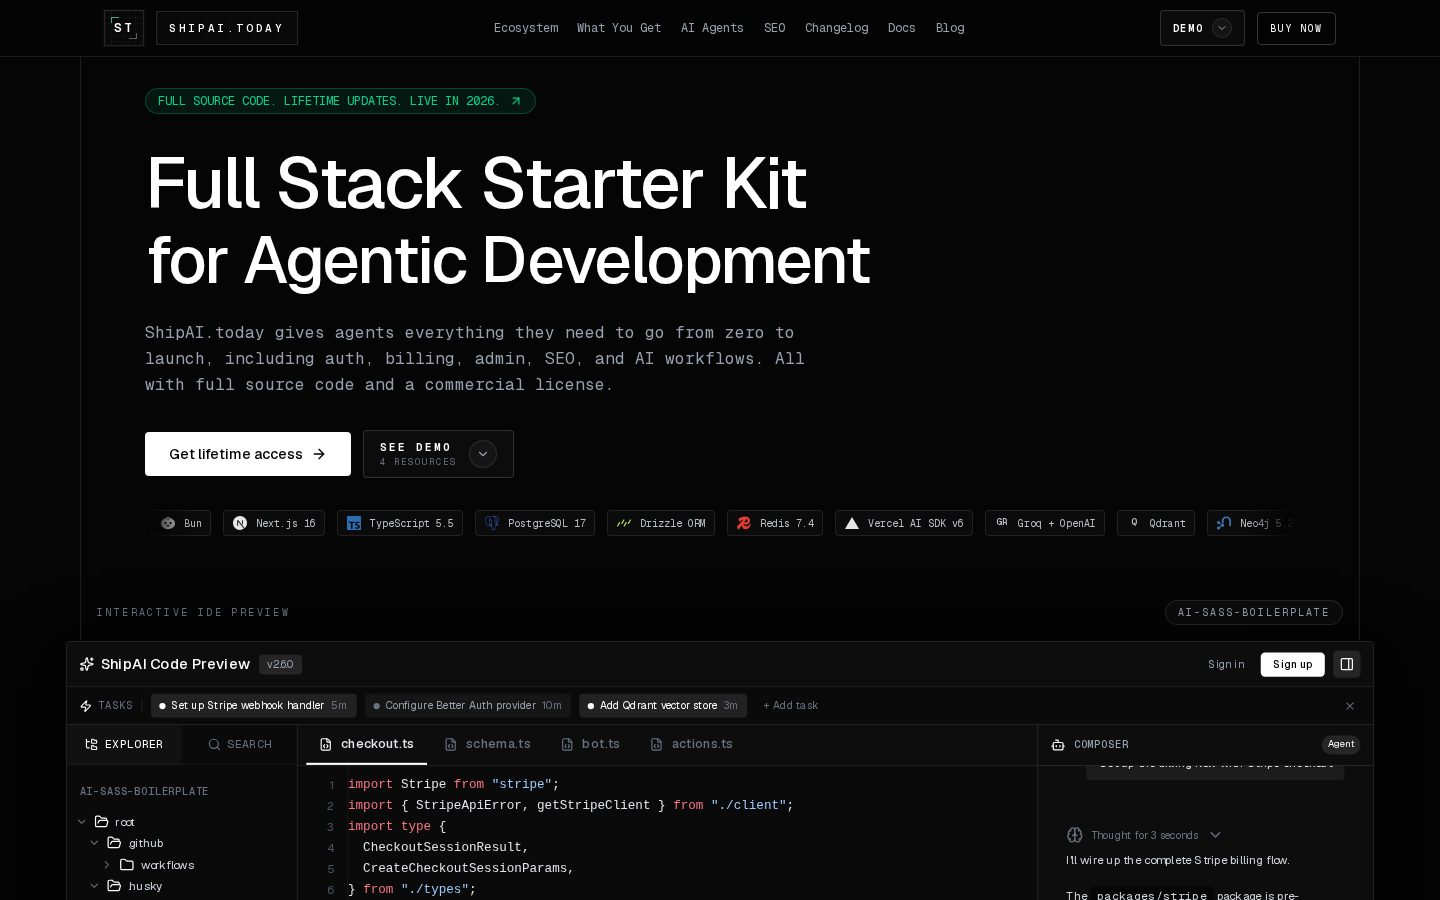Click the "I'll wire up the complete Stripe billing flow" message
The height and width of the screenshot is (900, 1440).
point(1178,860)
